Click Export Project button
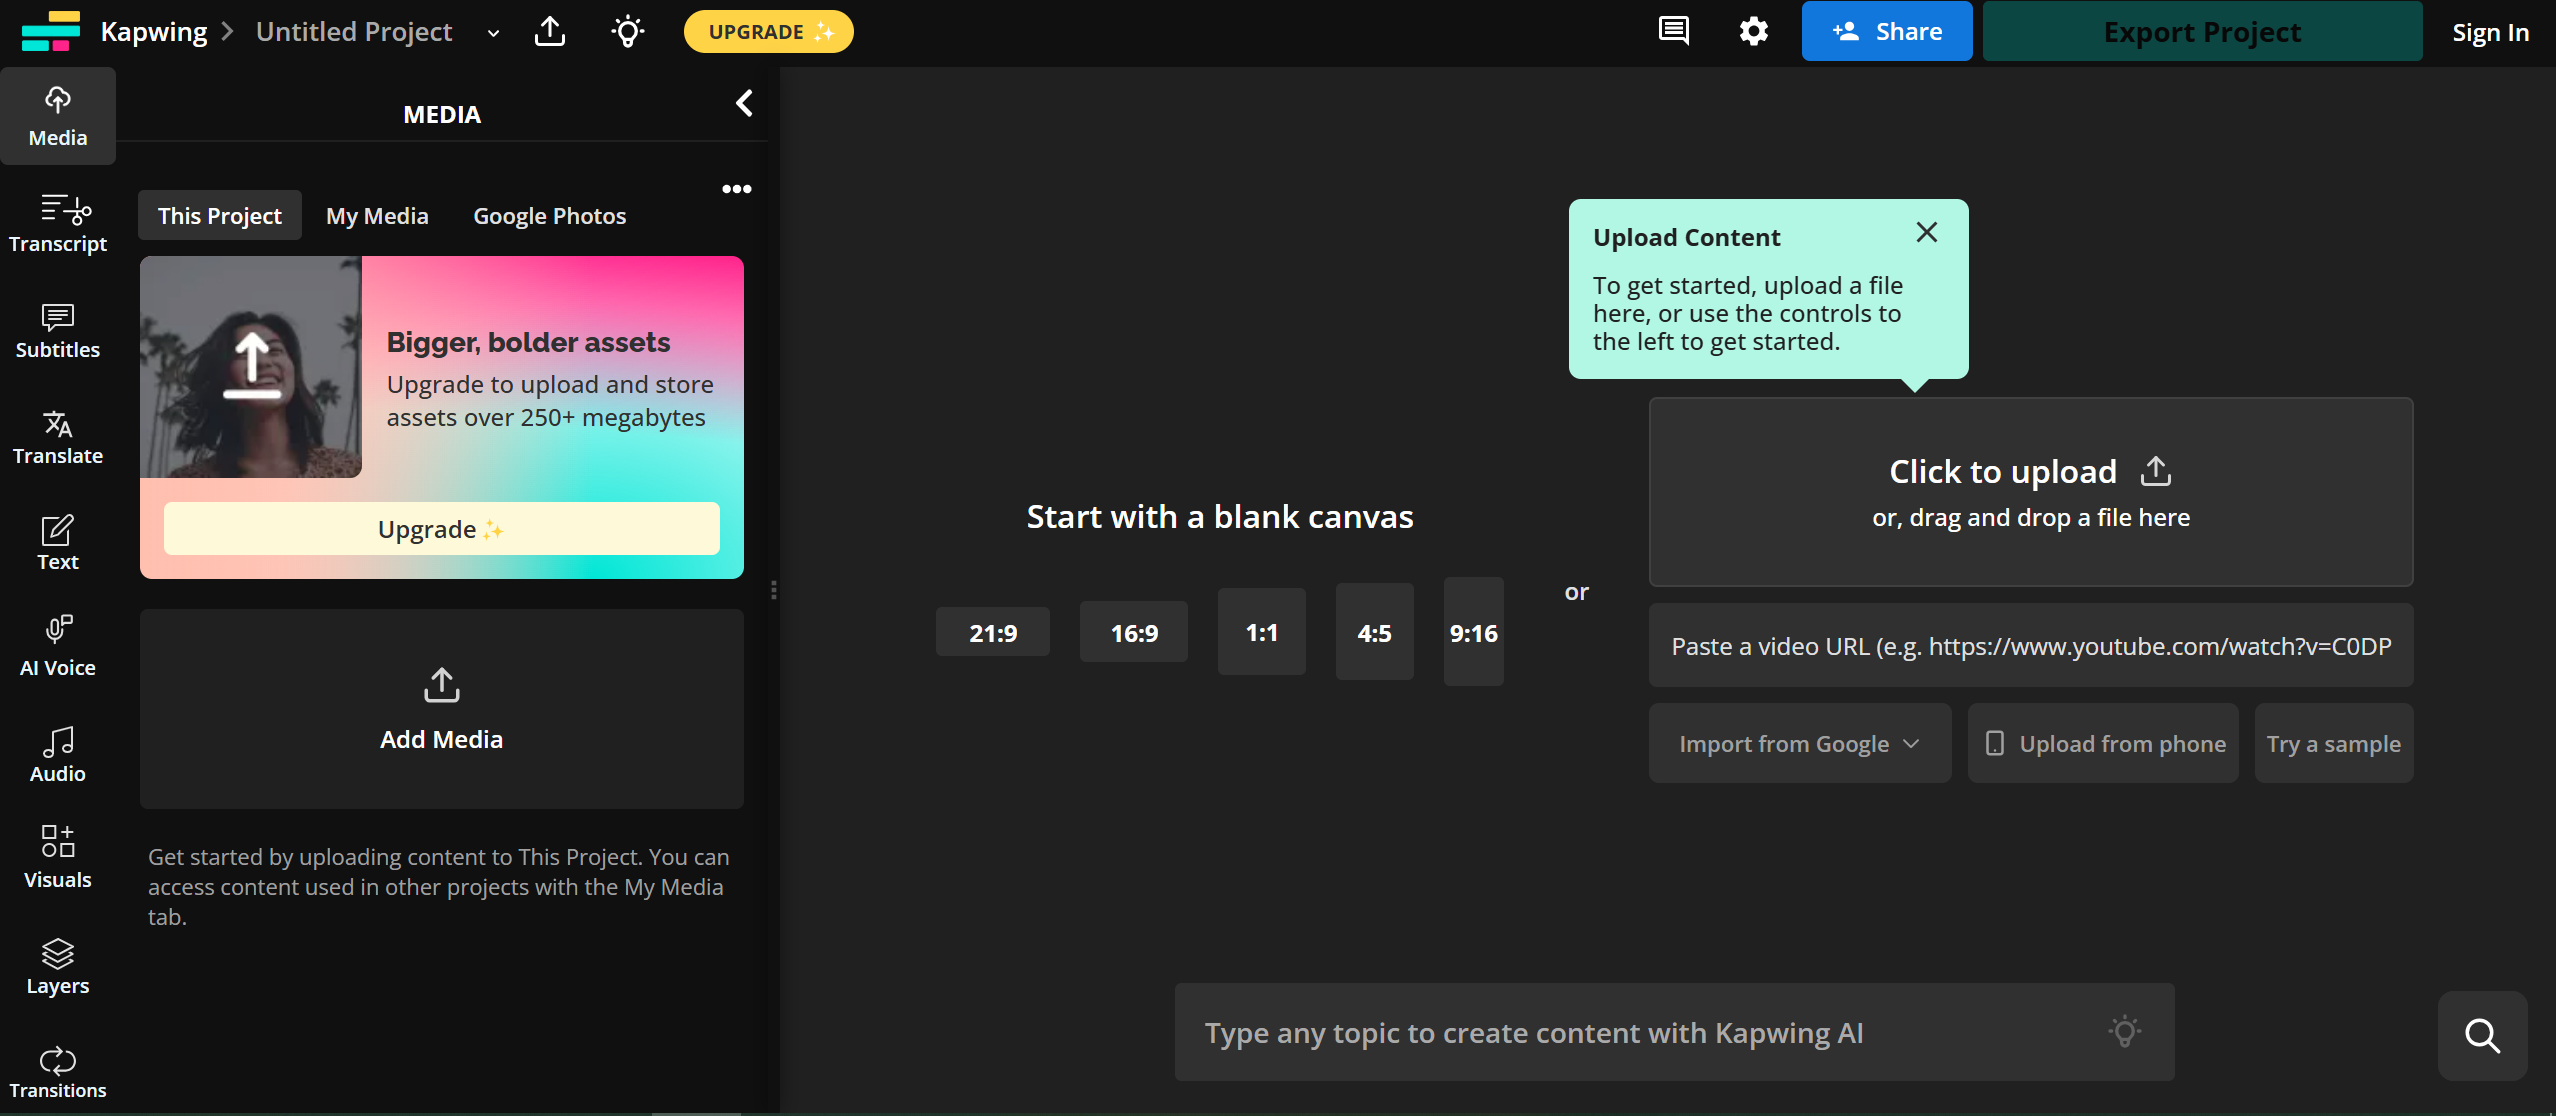Image resolution: width=2556 pixels, height=1116 pixels. [x=2202, y=31]
